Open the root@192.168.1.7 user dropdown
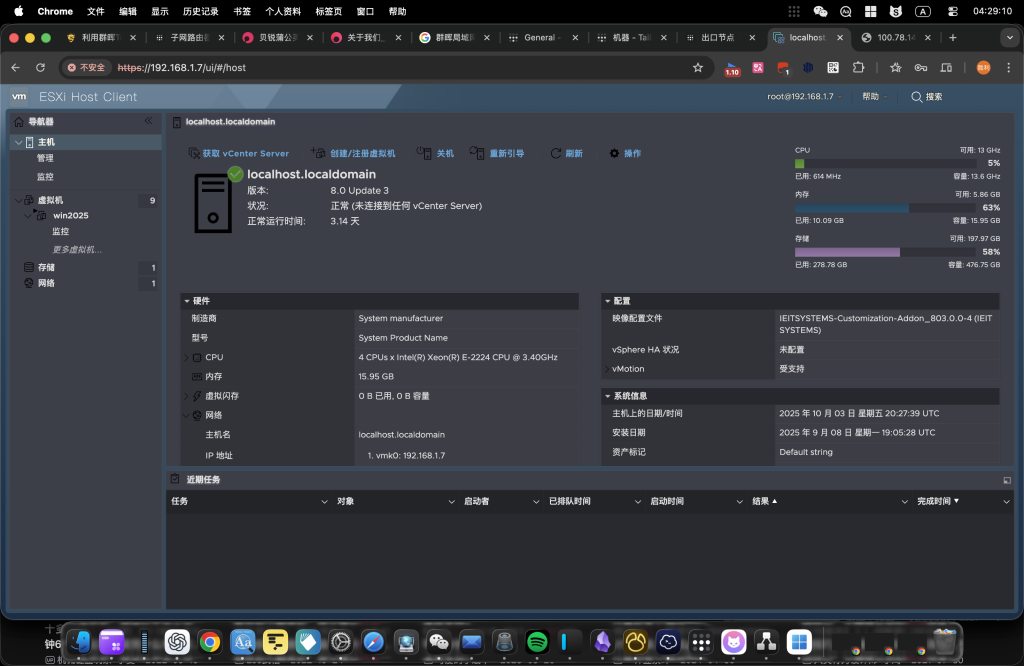This screenshot has height=666, width=1024. [805, 97]
